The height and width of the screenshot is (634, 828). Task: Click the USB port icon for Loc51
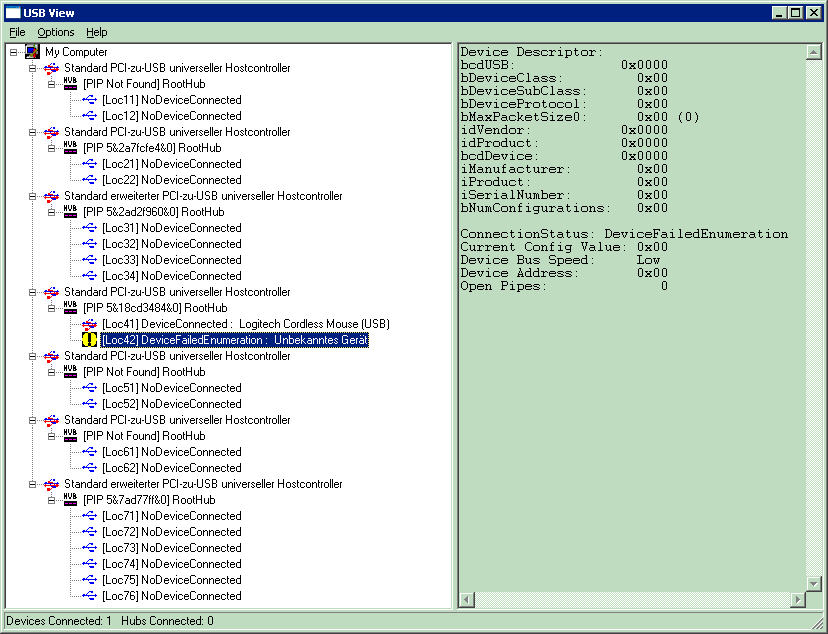click(x=90, y=387)
